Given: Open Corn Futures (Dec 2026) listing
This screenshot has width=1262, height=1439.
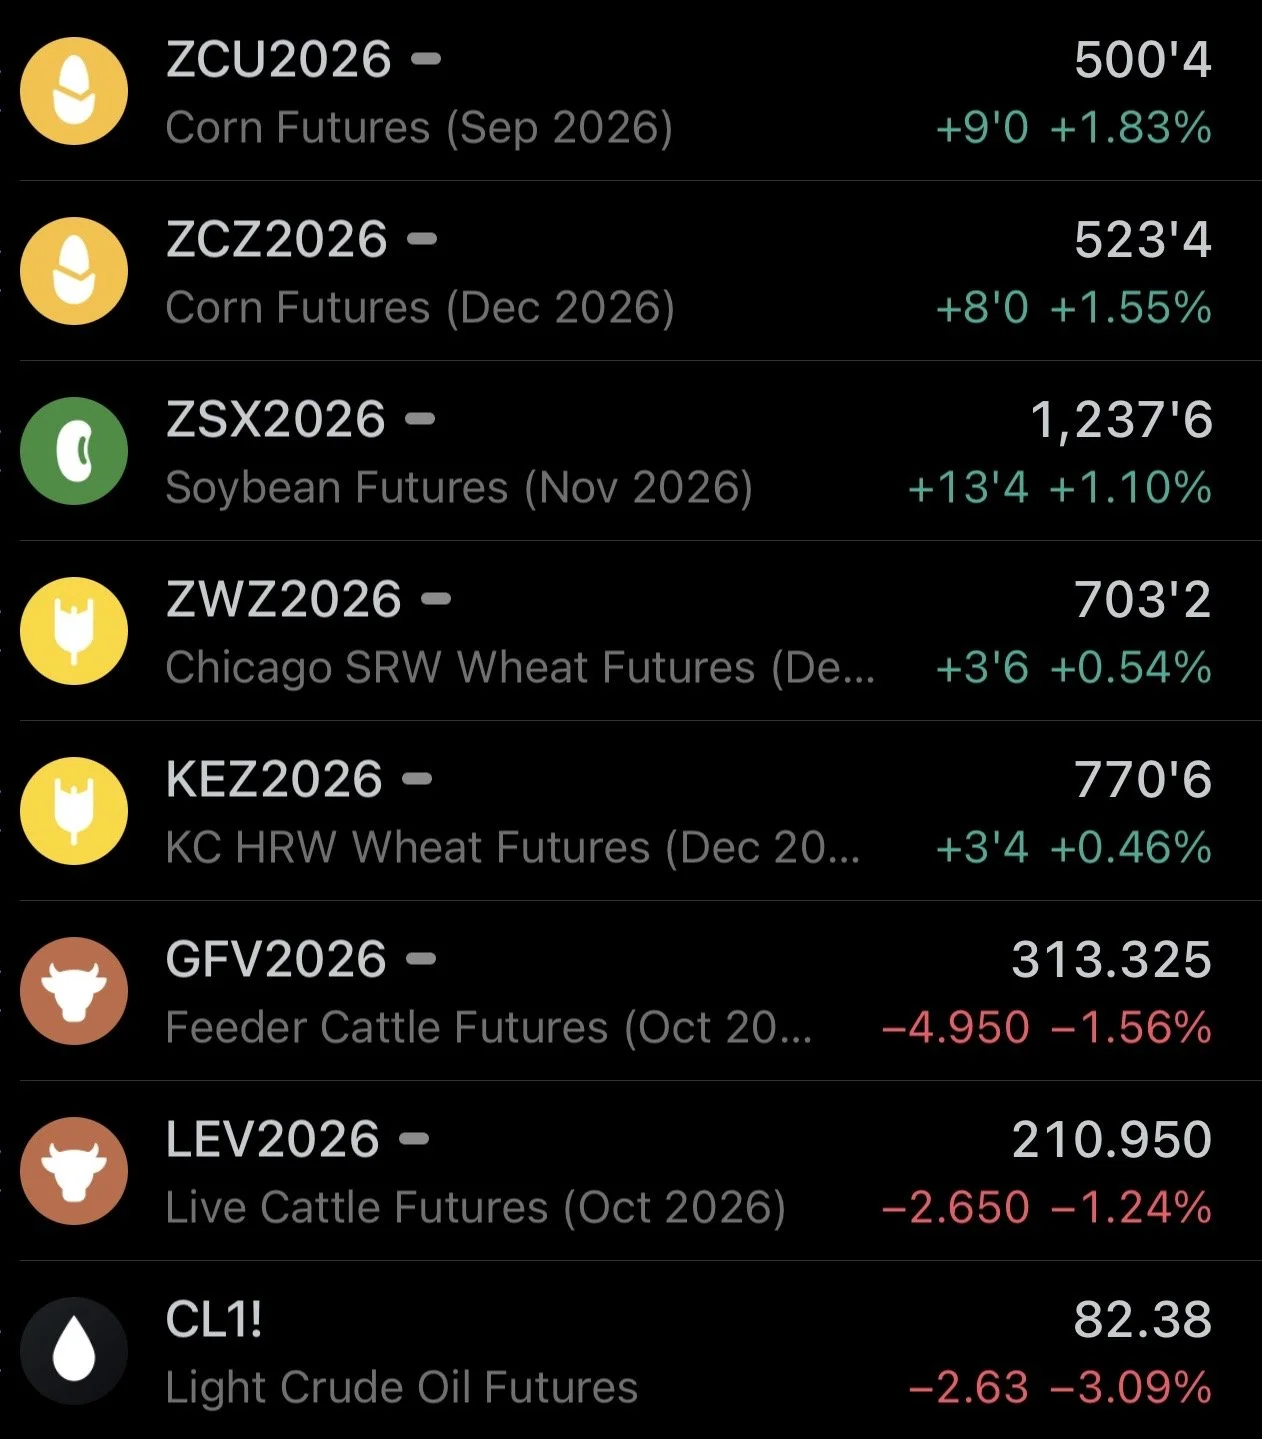Looking at the screenshot, I should click(x=640, y=271).
